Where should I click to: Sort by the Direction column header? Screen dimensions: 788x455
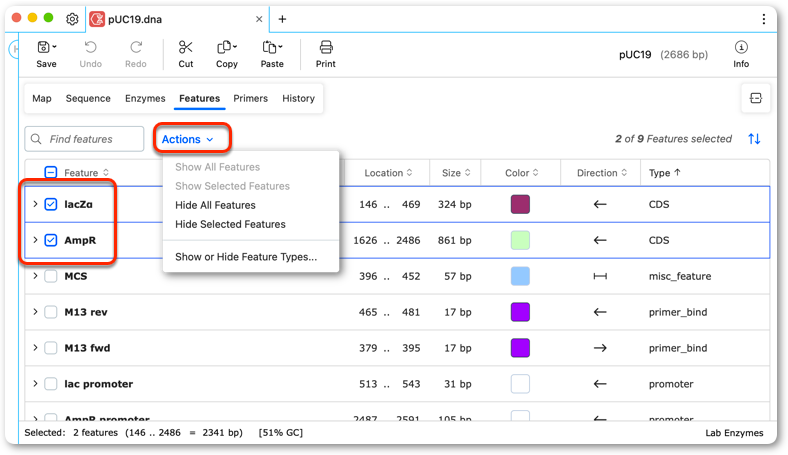point(602,173)
